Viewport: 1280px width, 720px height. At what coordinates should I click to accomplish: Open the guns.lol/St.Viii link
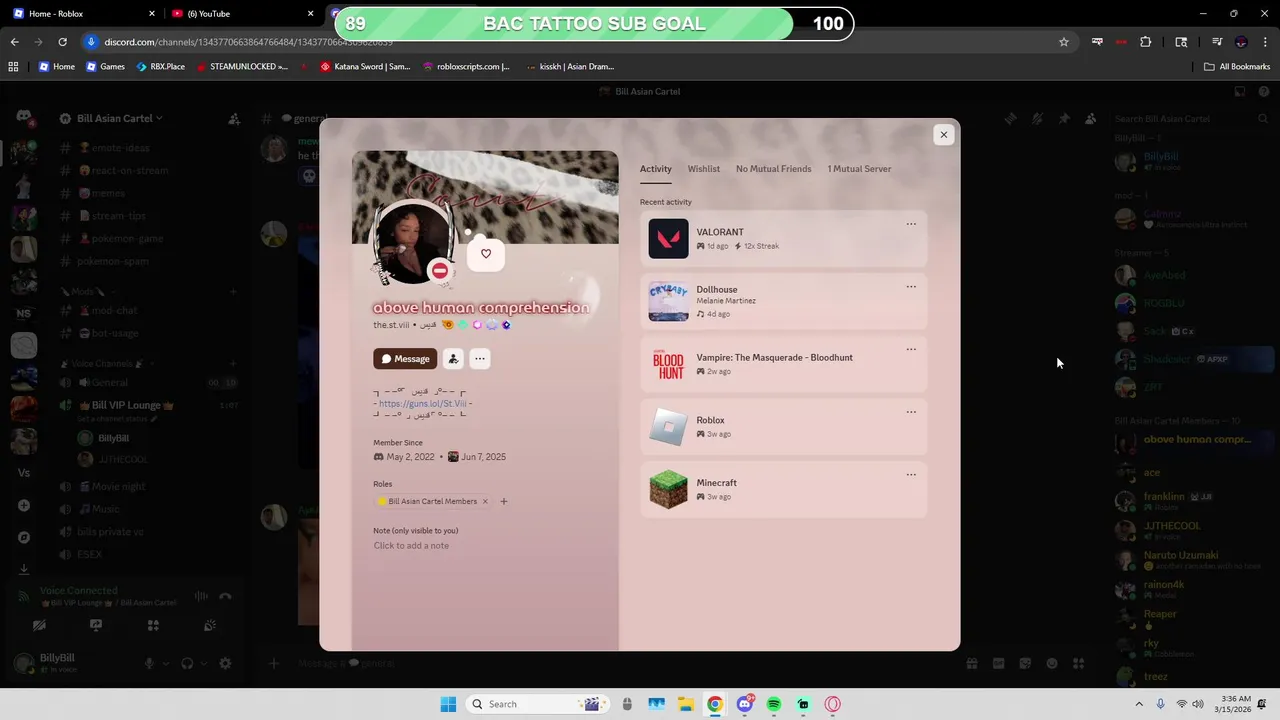coord(423,404)
